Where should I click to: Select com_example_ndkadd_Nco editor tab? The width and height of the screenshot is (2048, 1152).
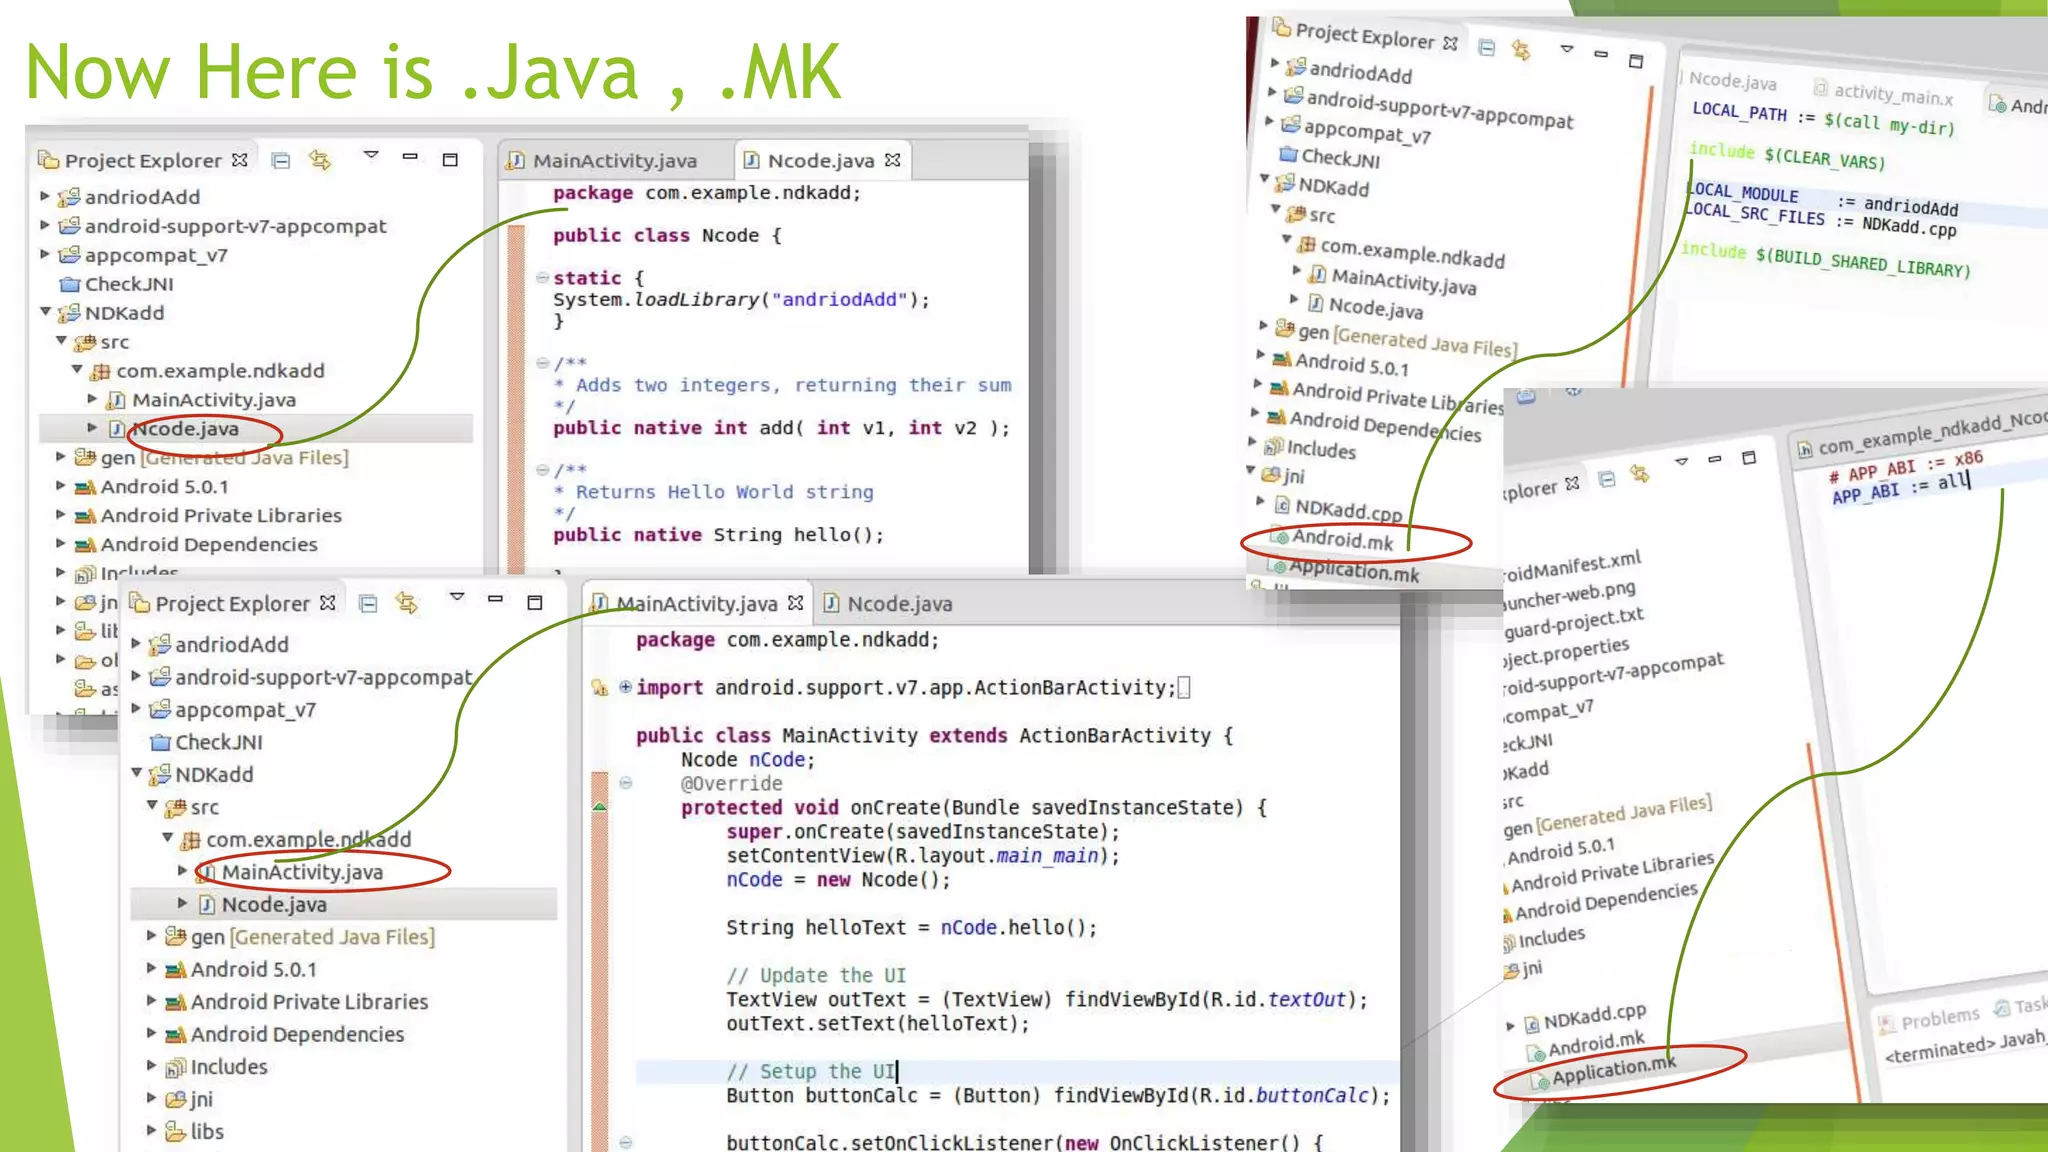pos(1920,434)
